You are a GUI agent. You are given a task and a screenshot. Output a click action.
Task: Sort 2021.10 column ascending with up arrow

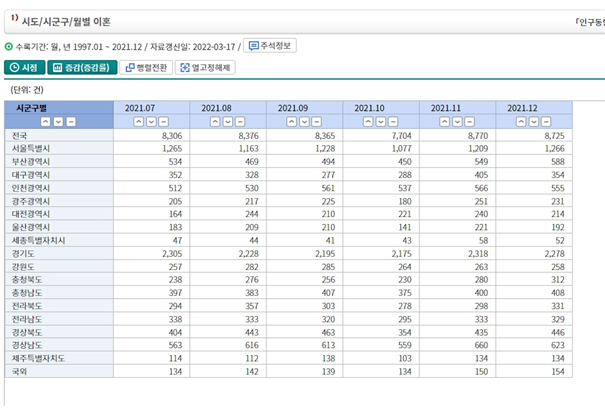tap(368, 122)
